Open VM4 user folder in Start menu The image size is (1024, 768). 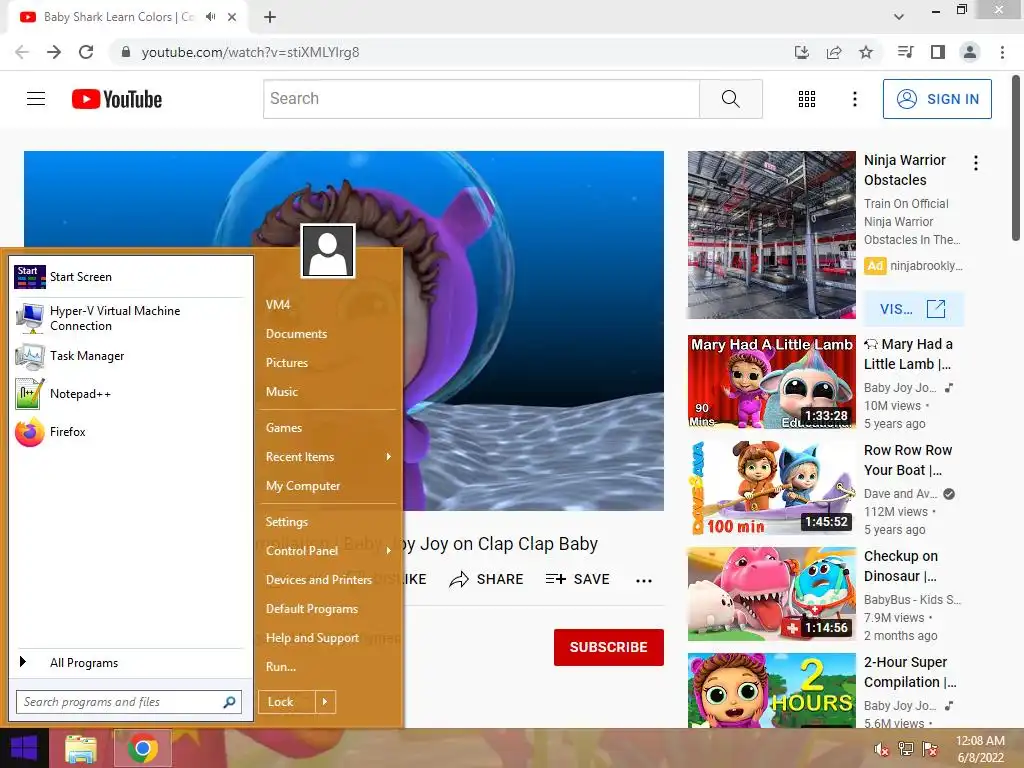[x=278, y=304]
